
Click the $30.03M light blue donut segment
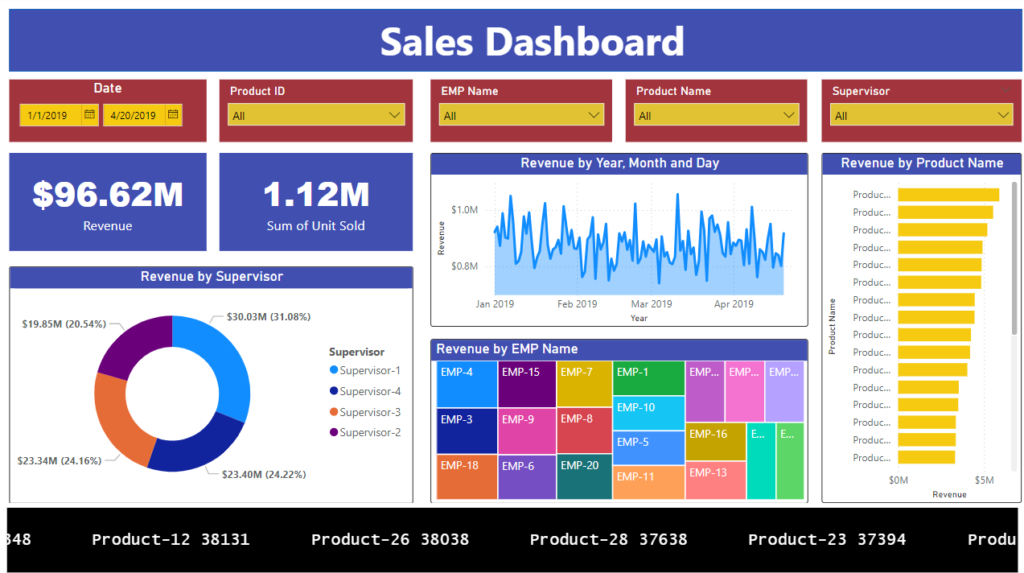227,362
